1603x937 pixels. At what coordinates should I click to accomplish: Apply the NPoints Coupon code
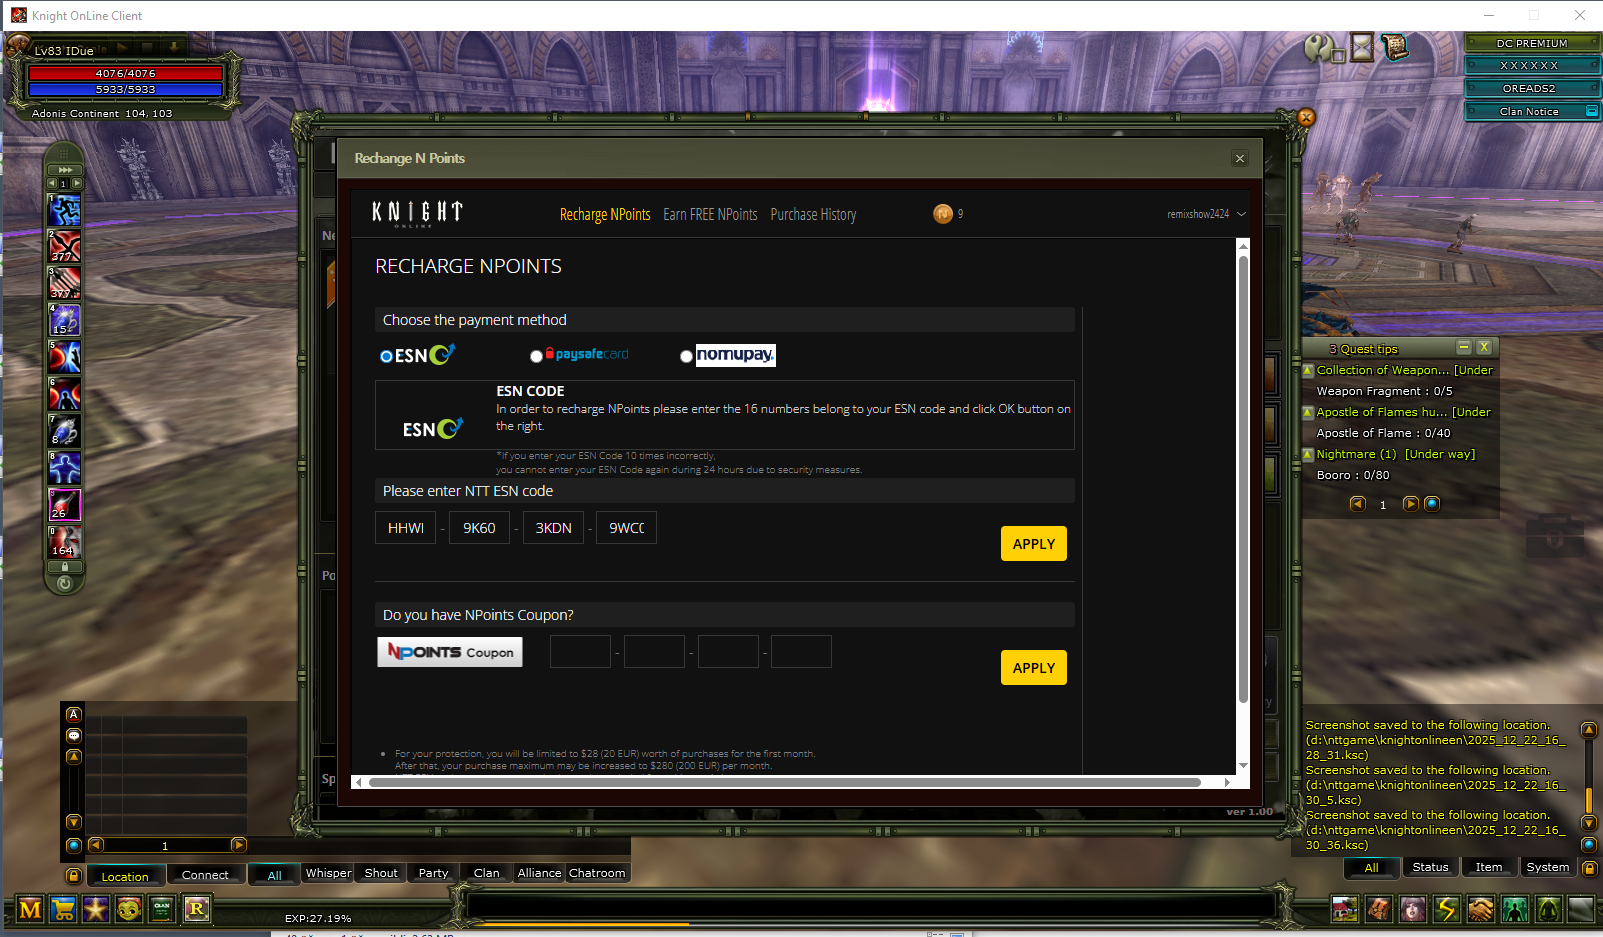(x=1034, y=668)
